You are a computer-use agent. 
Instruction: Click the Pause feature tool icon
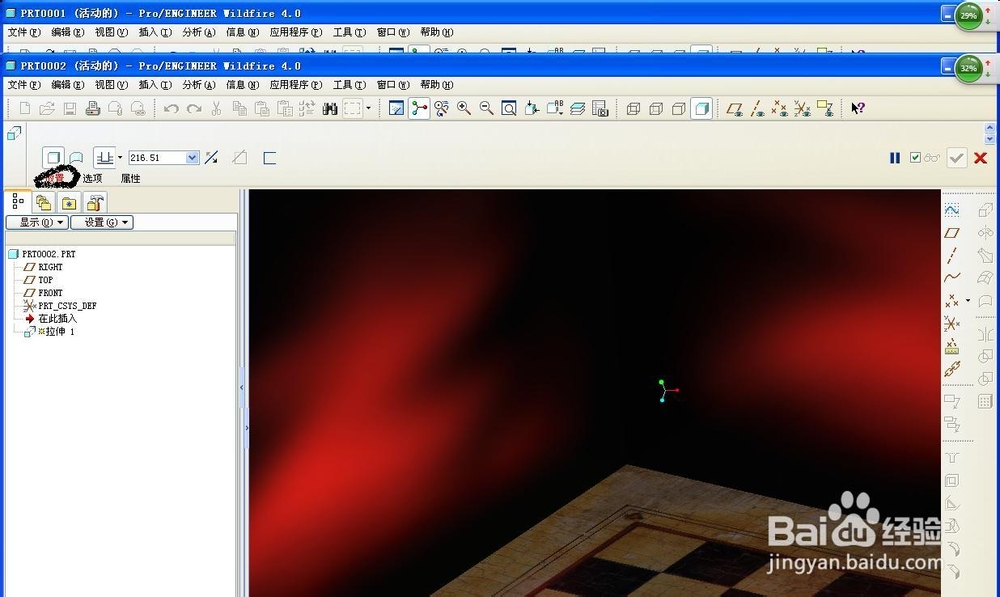pos(895,158)
